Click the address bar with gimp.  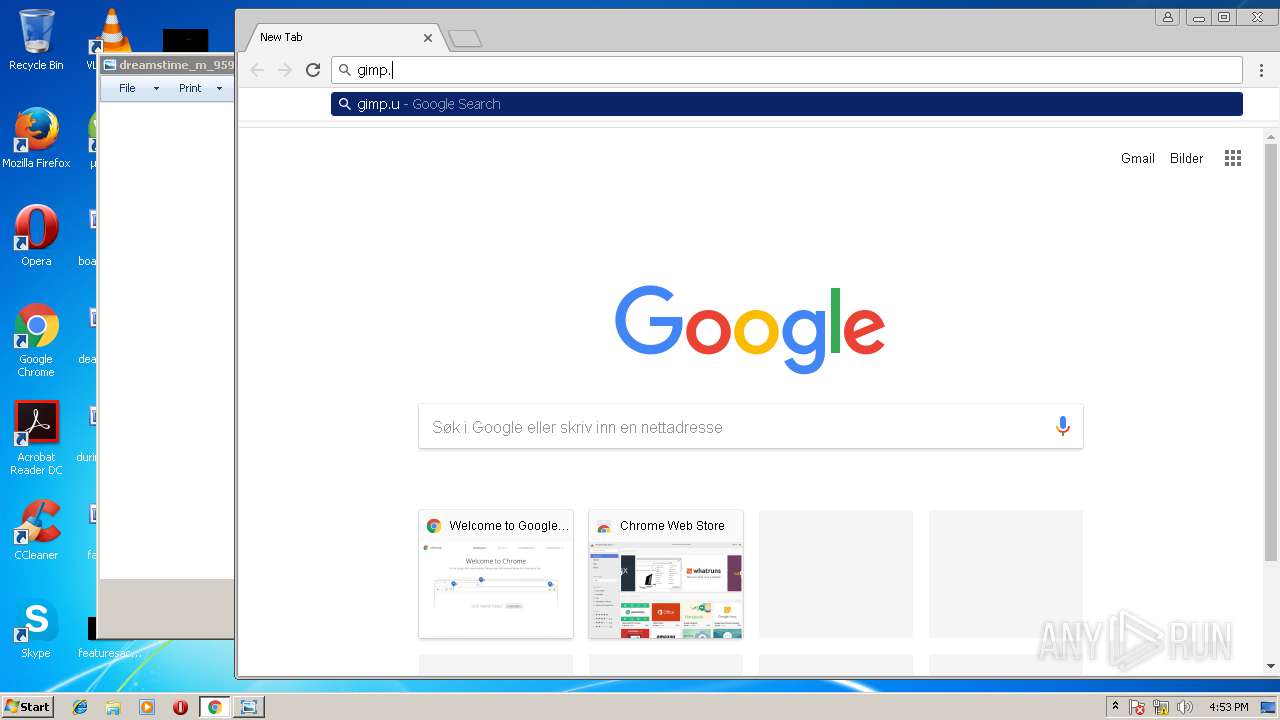point(787,70)
